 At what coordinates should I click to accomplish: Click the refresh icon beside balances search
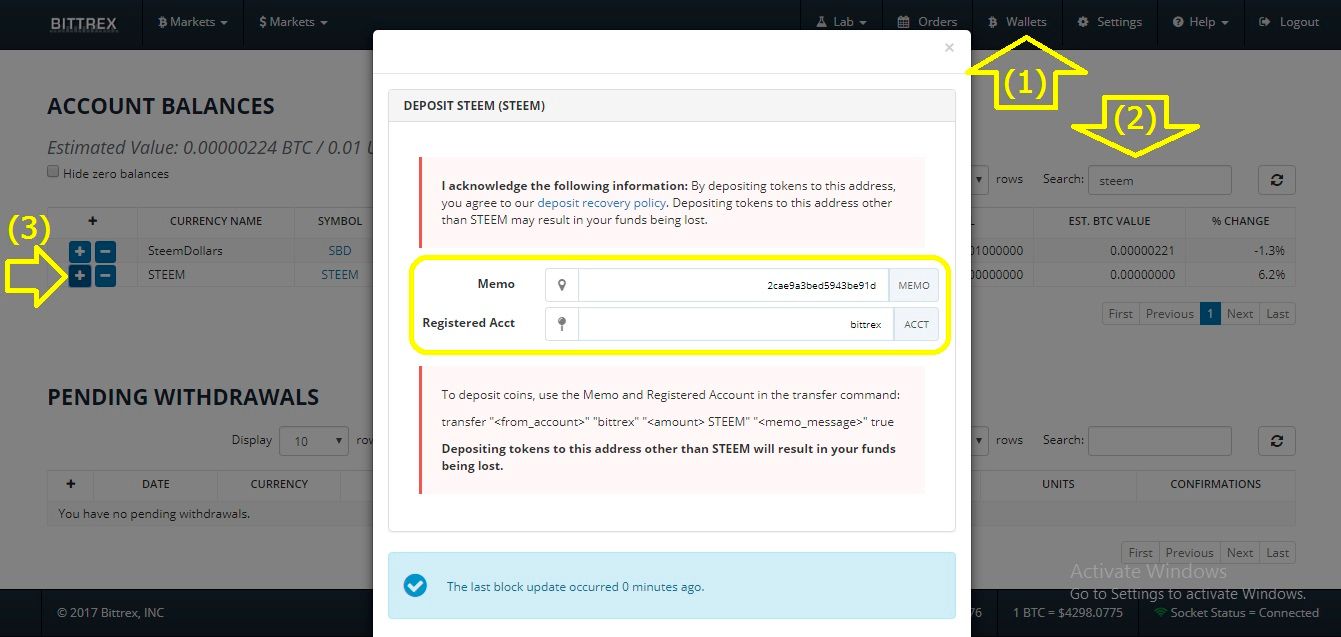tap(1277, 180)
